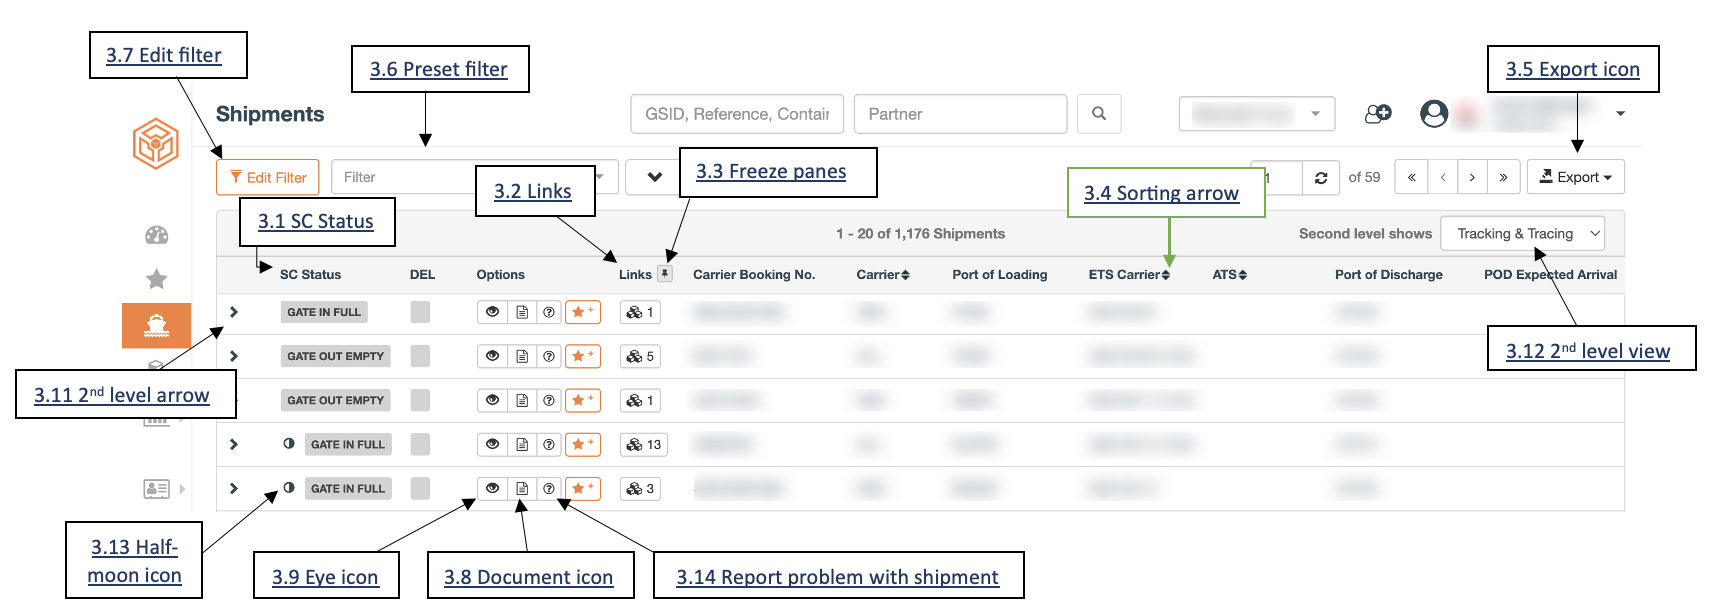Click freeze panes pin icon
Viewport: 1712px width, 614px height.
click(x=665, y=273)
